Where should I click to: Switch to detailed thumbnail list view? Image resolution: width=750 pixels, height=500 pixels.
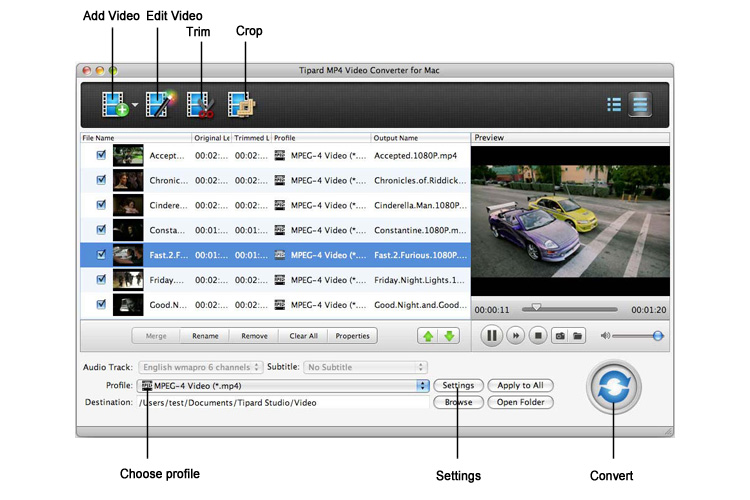[x=640, y=104]
